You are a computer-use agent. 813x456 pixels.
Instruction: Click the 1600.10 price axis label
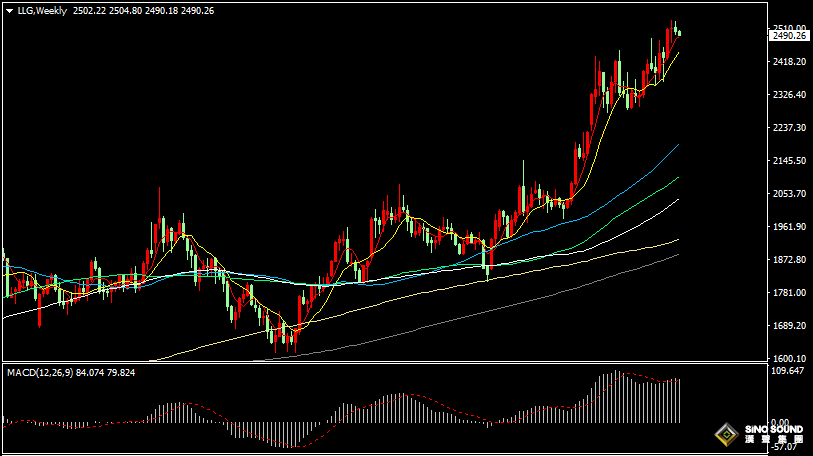(x=788, y=359)
